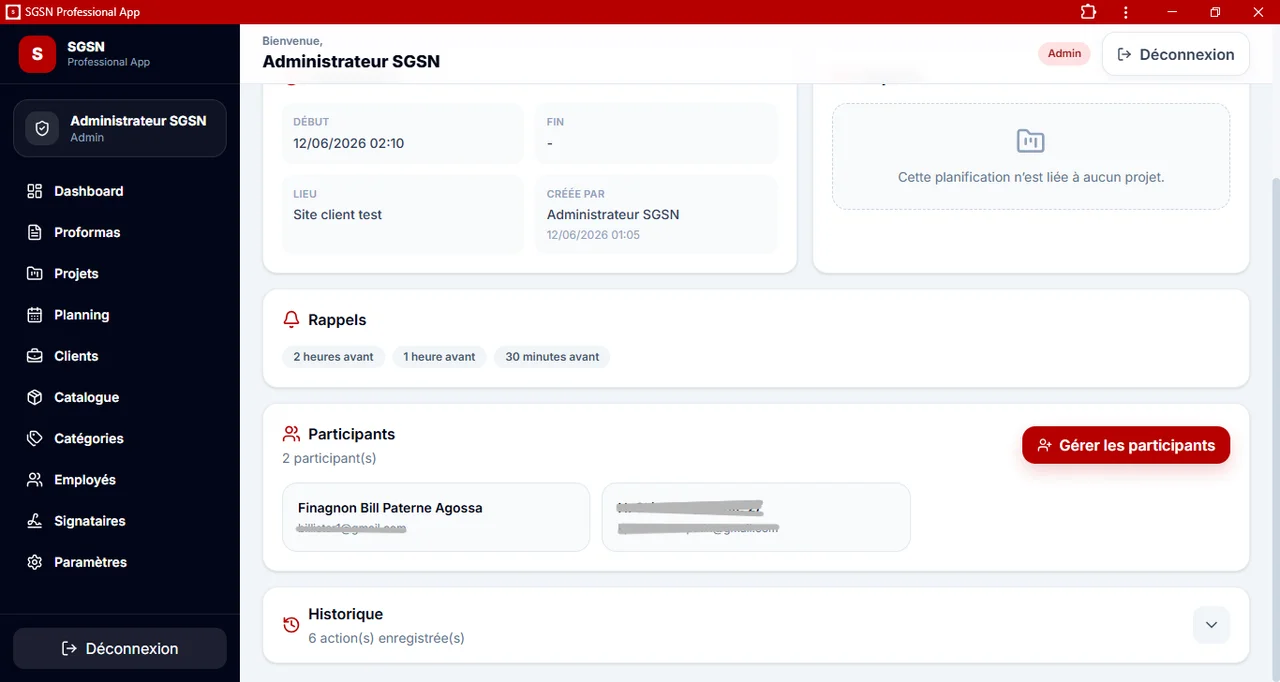
Task: Click the red SGSN logo
Action: click(x=37, y=54)
